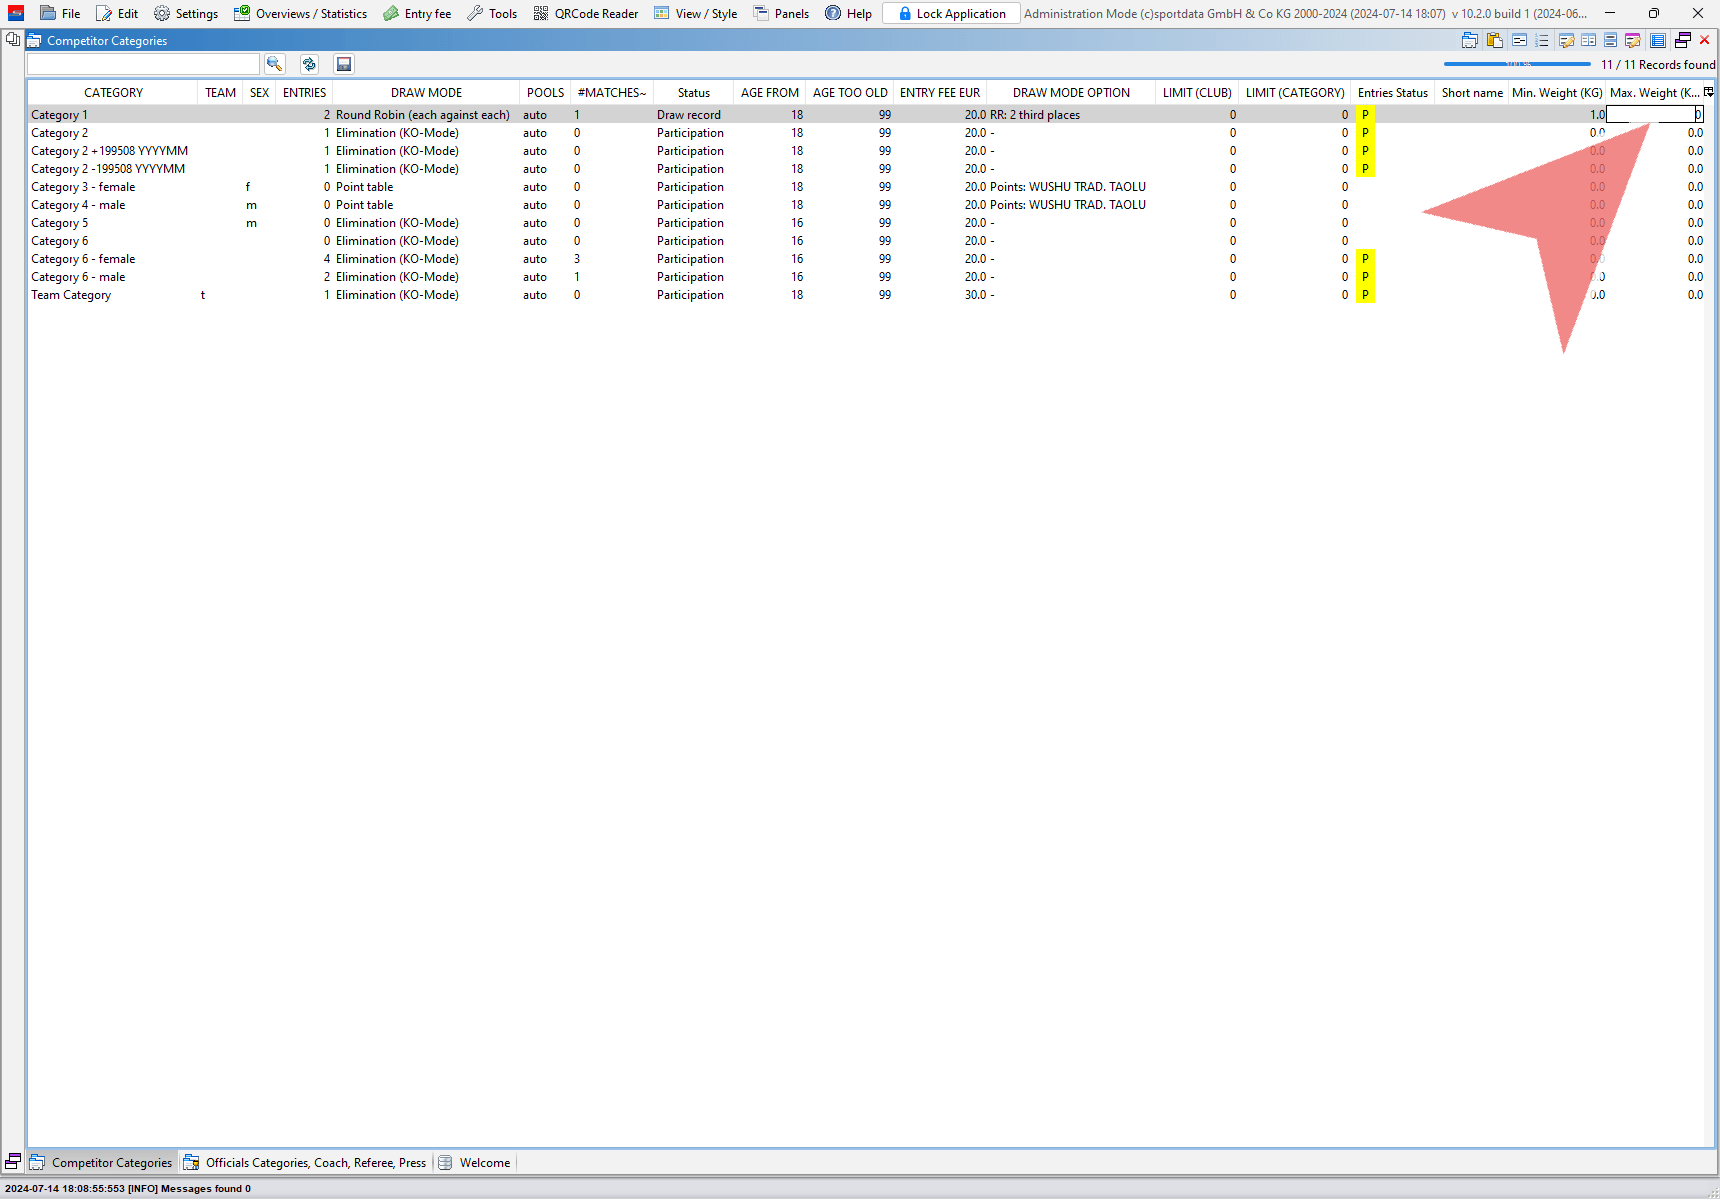Open the File menu

[x=60, y=14]
